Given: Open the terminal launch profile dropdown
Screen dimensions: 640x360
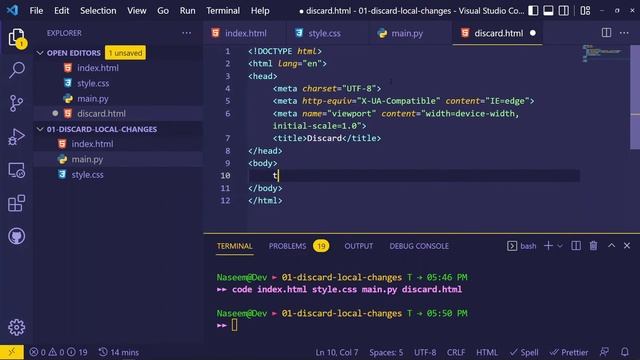Looking at the screenshot, I should (x=560, y=246).
